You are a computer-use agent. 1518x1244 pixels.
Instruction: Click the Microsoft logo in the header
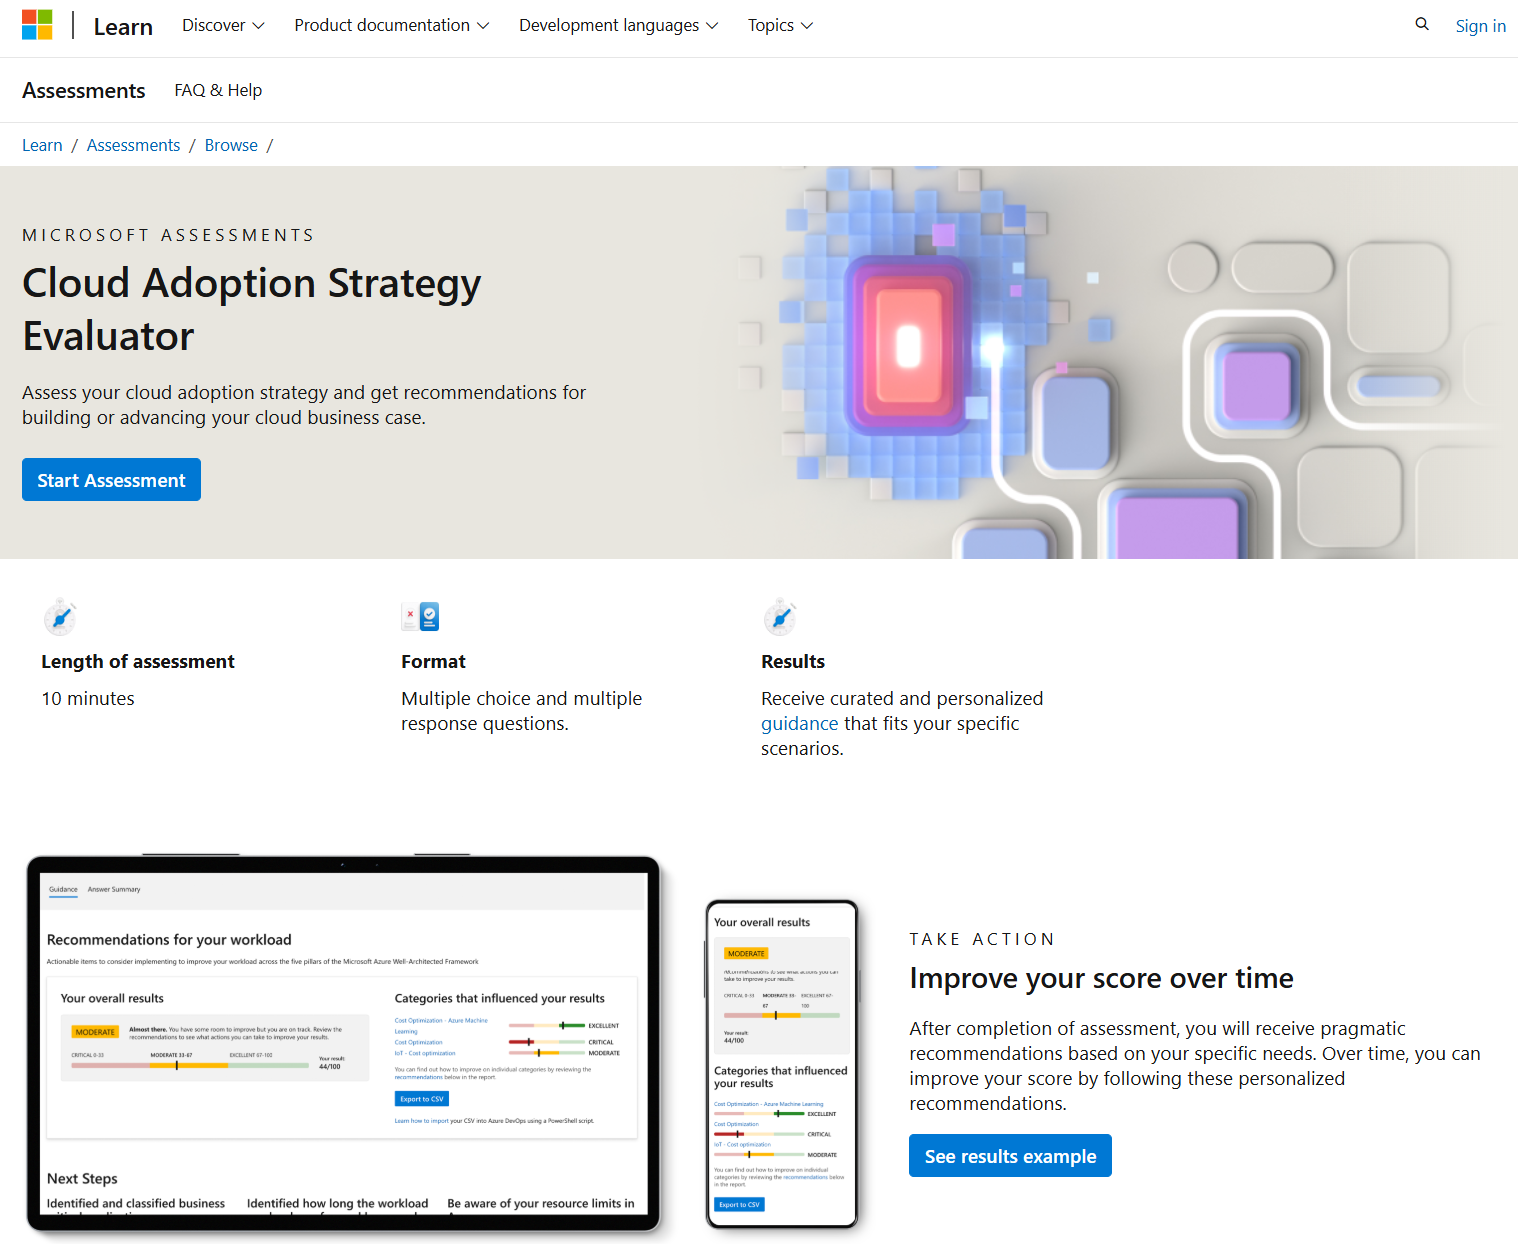pyautogui.click(x=38, y=24)
